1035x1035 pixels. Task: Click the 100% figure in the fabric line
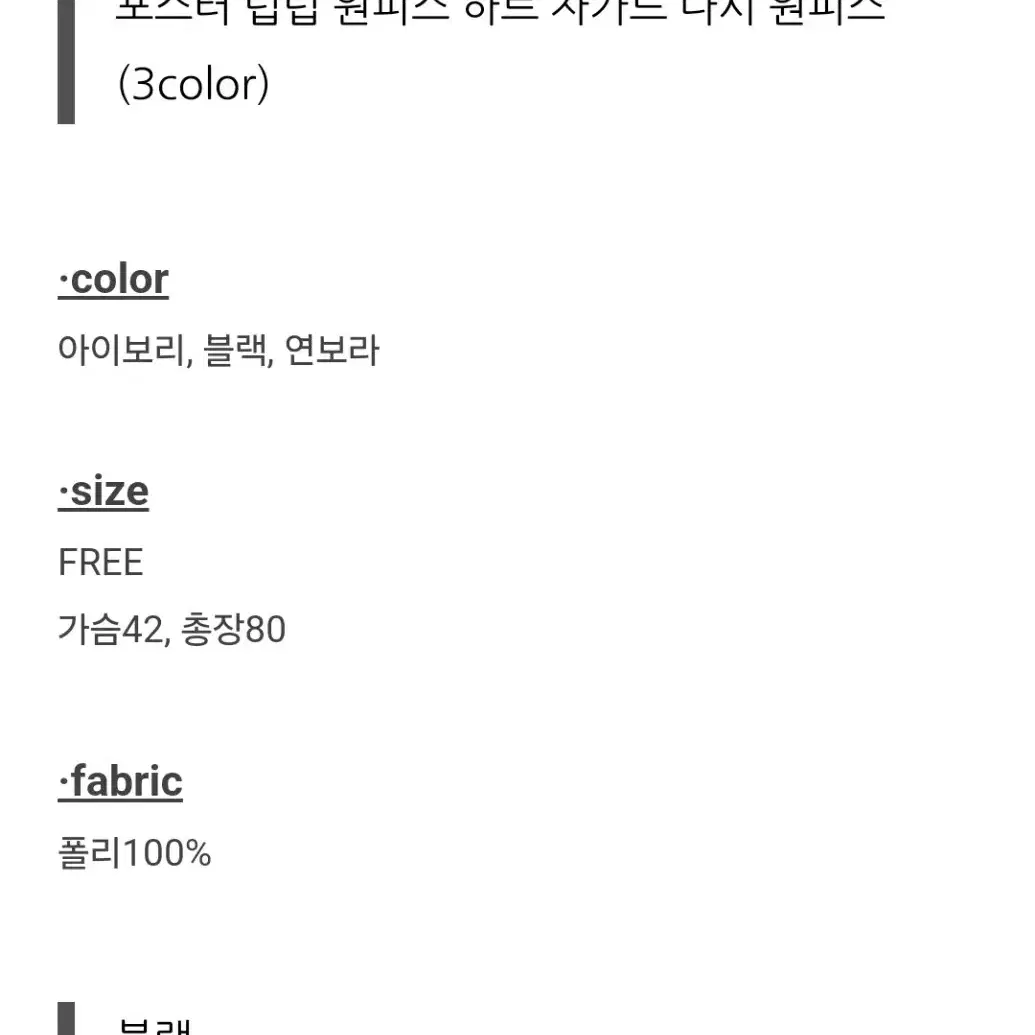(x=167, y=853)
